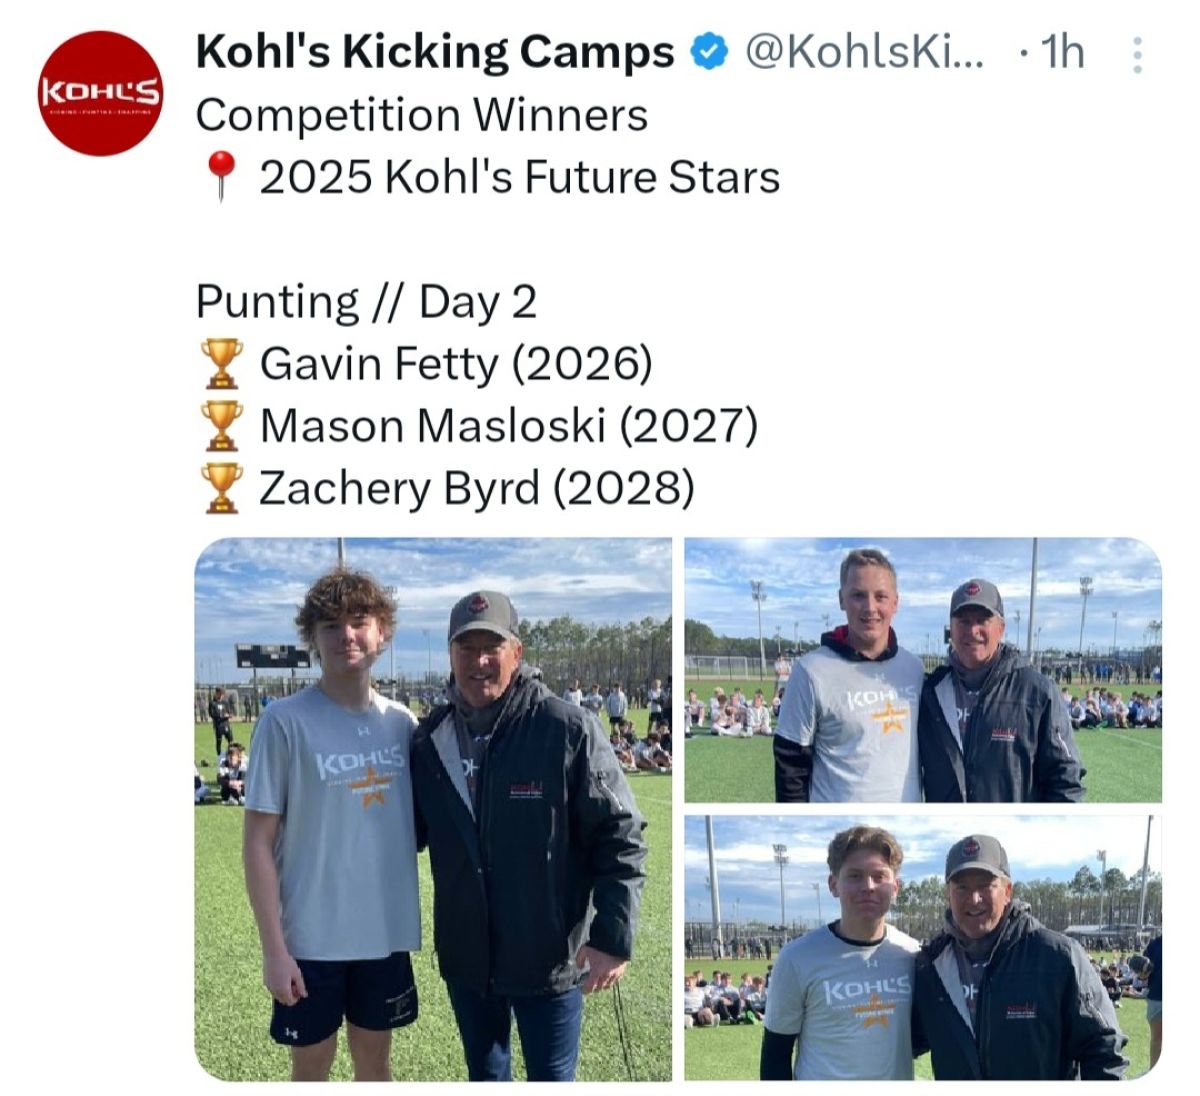Click the blue verified badge
Screen dimensions: 1200x1096
coord(708,52)
